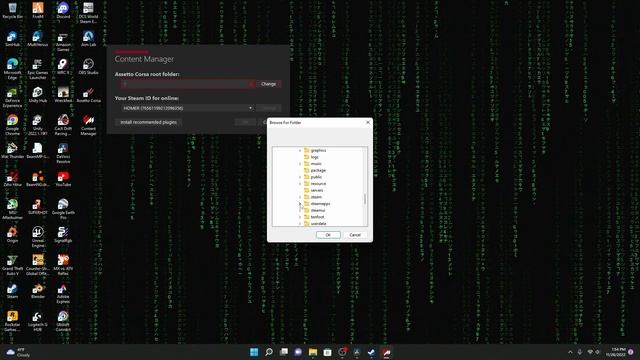Select the SimHub desktop shortcut

[x=12, y=39]
